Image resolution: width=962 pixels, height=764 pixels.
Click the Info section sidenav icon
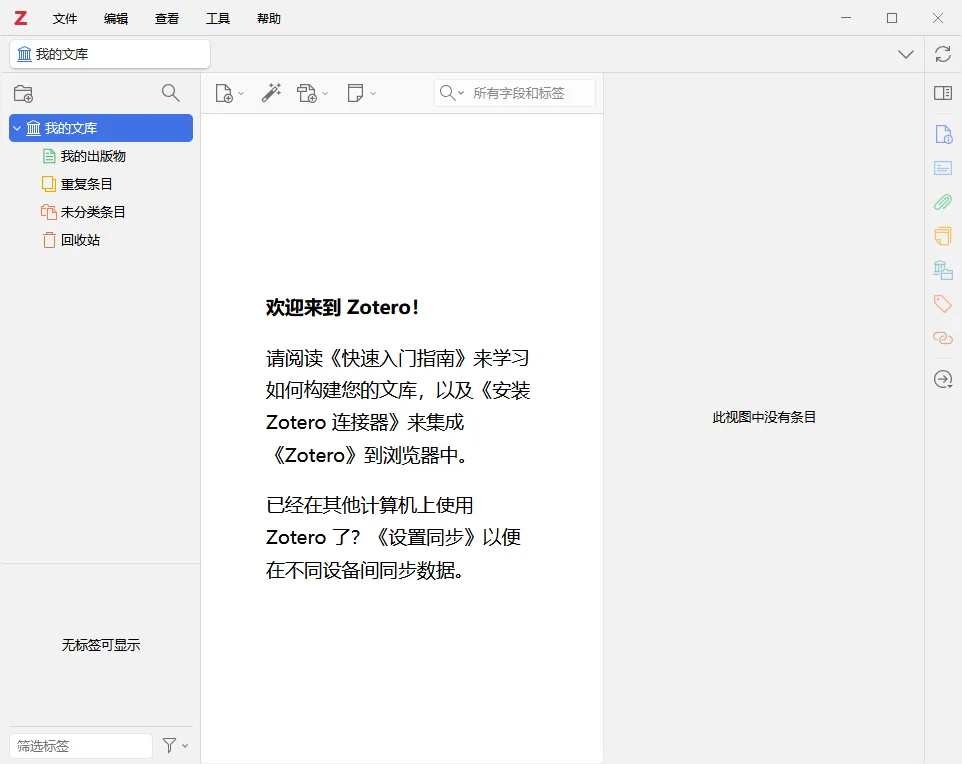pos(943,134)
